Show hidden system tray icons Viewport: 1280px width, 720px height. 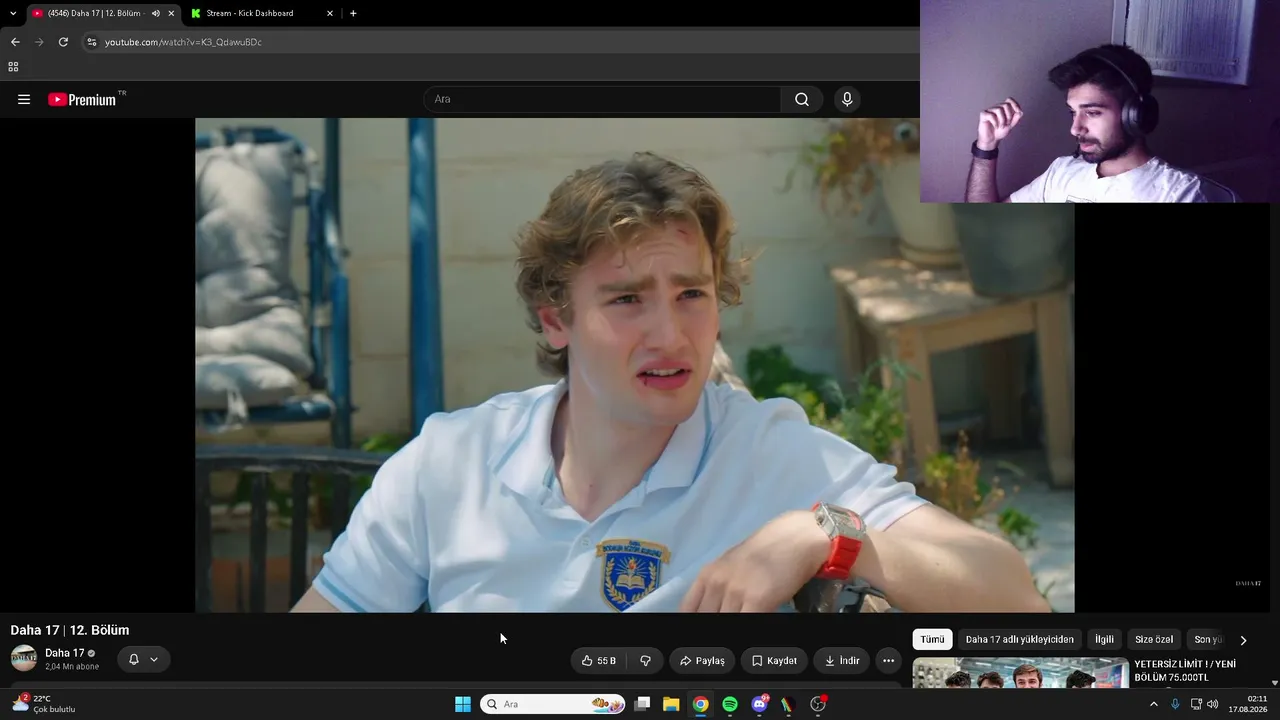[1153, 704]
